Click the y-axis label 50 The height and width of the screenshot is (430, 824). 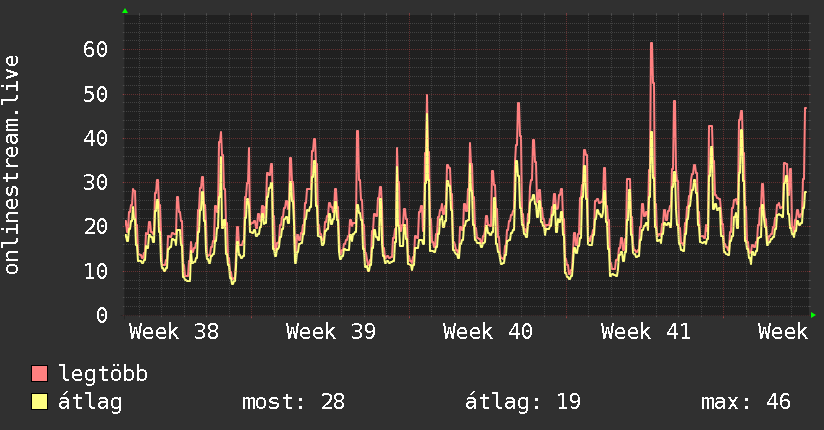coord(96,95)
